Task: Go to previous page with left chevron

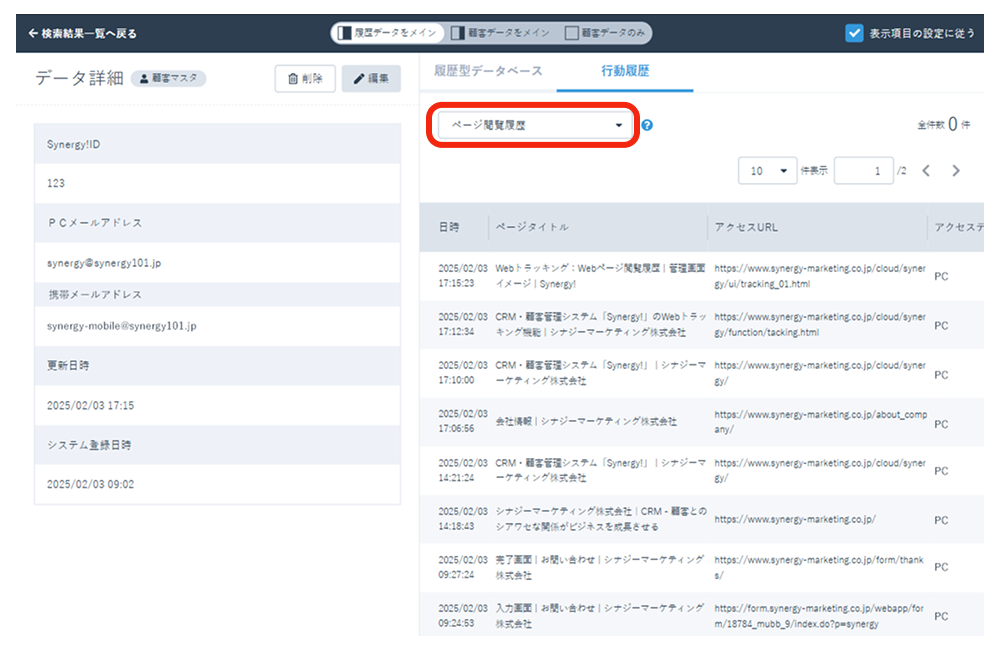Action: (x=926, y=171)
